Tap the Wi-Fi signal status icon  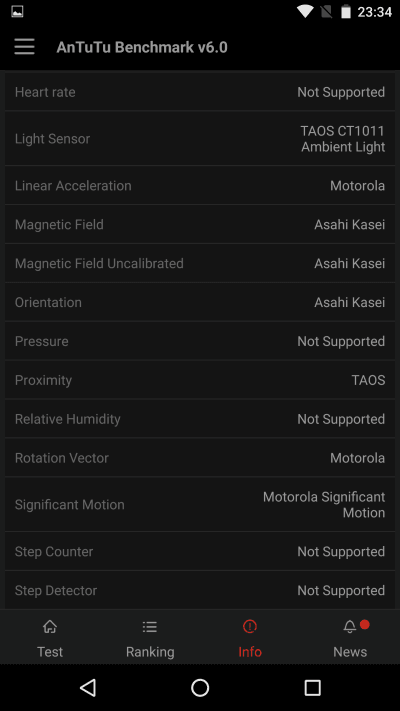305,11
